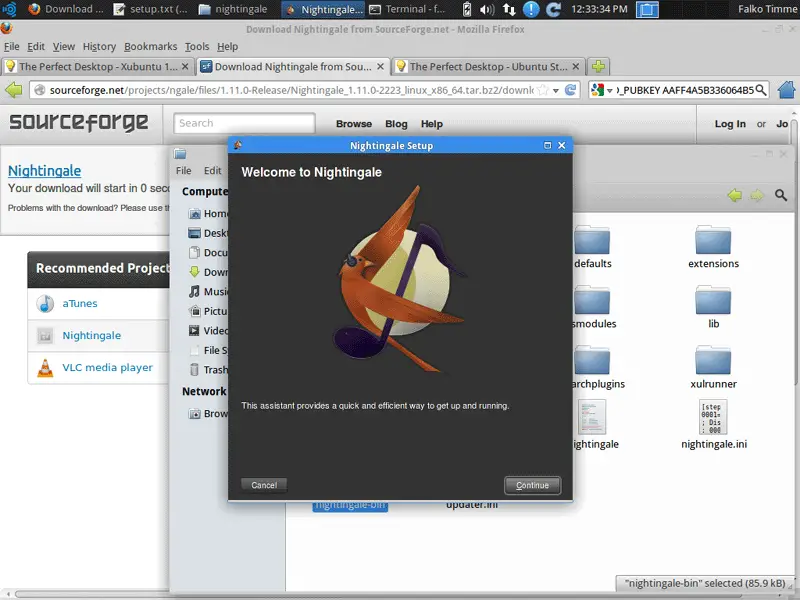800x600 pixels.
Task: Open the Bookmarks menu
Action: [151, 46]
